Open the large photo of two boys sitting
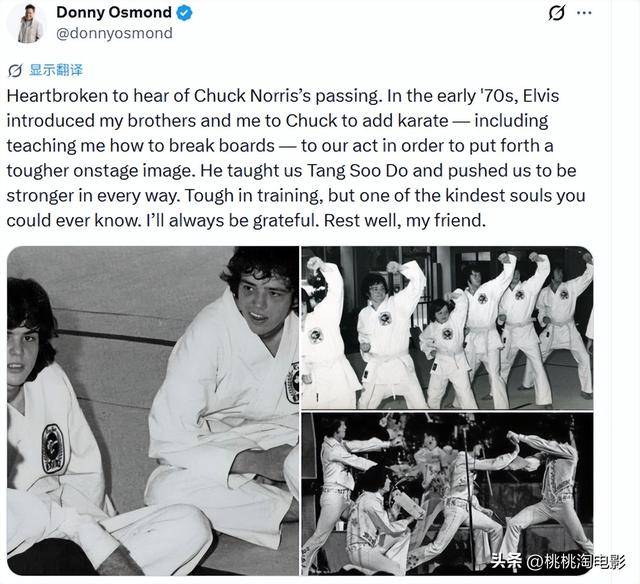The image size is (640, 584). coord(153,411)
